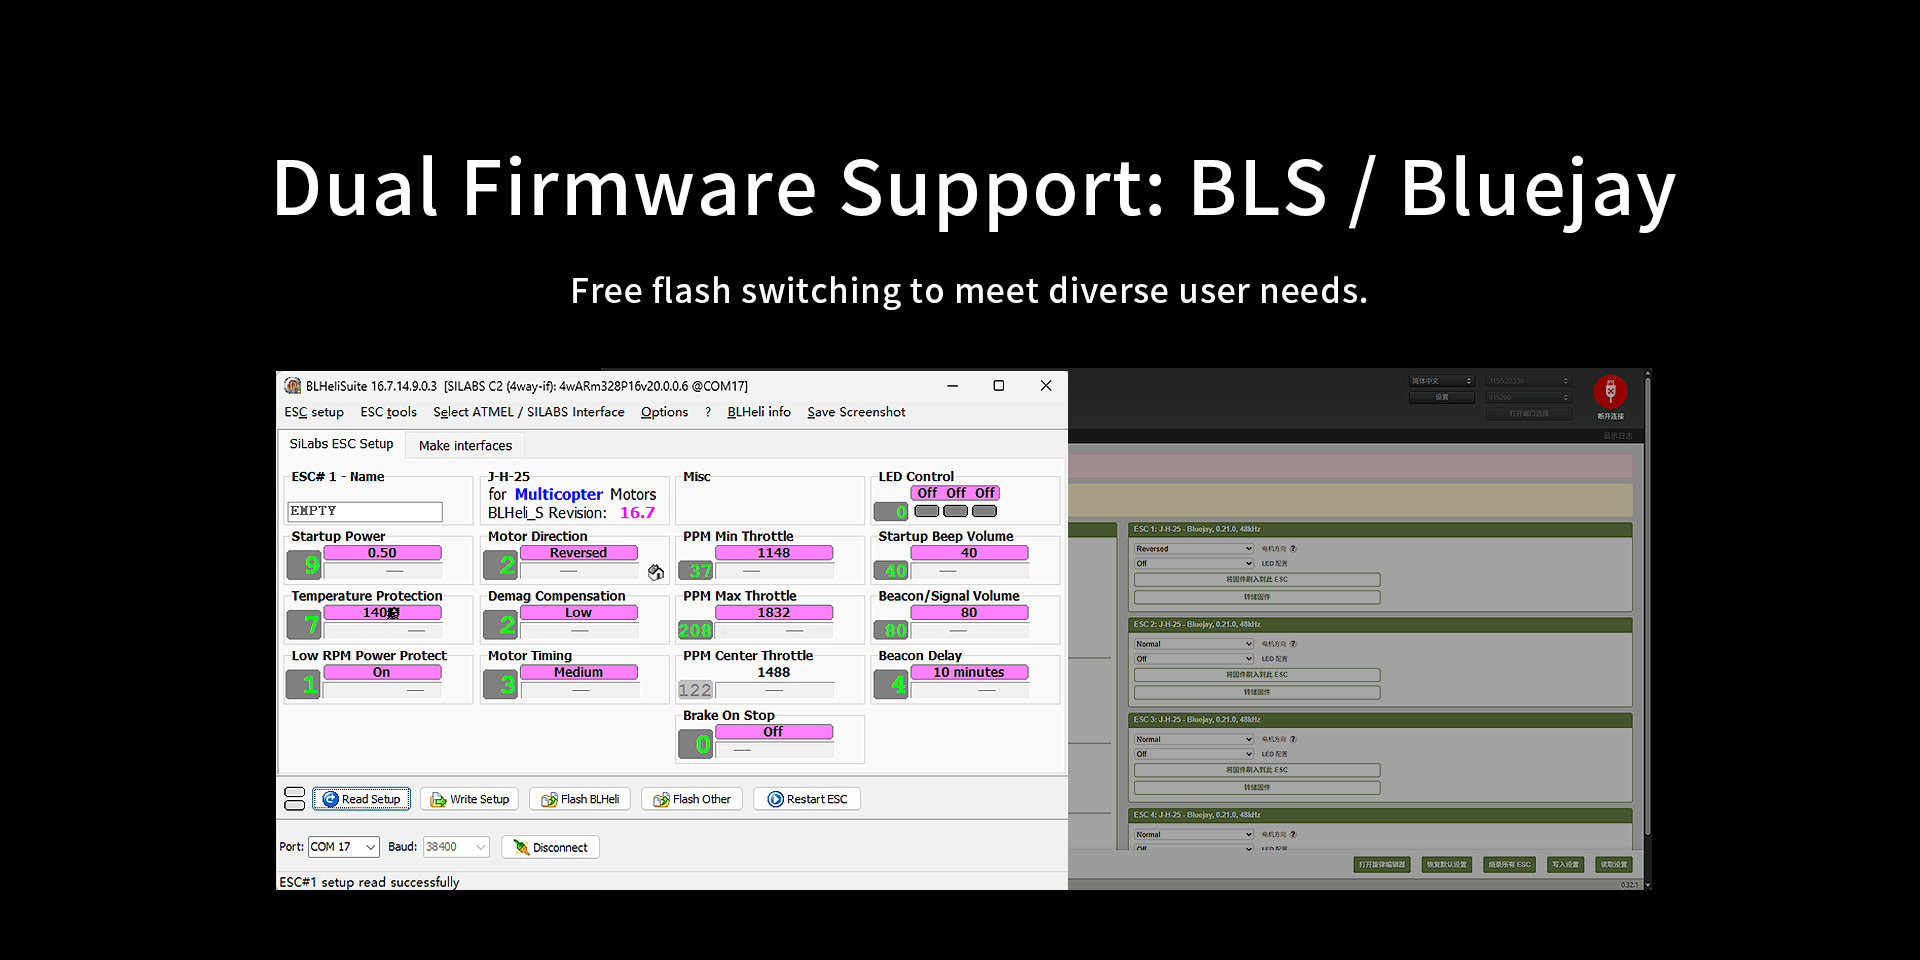This screenshot has width=1920, height=960.
Task: Adjust the Motor Timing slider
Action: click(x=578, y=691)
